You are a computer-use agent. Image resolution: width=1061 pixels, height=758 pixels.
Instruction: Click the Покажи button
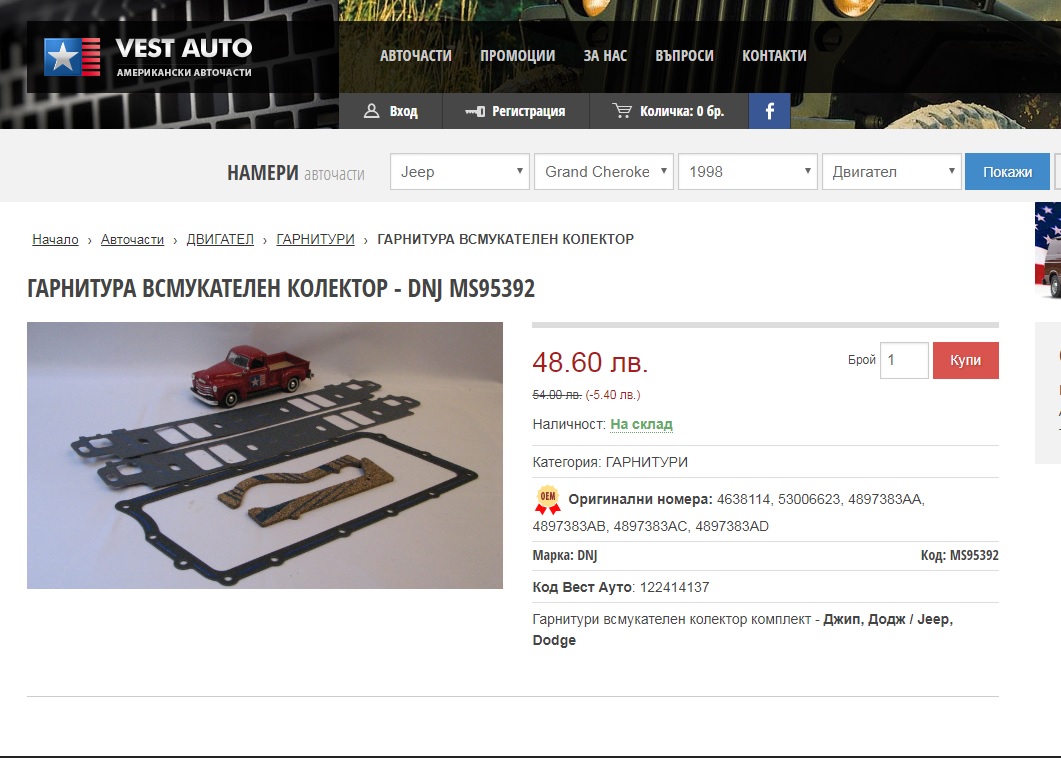[x=1007, y=172]
